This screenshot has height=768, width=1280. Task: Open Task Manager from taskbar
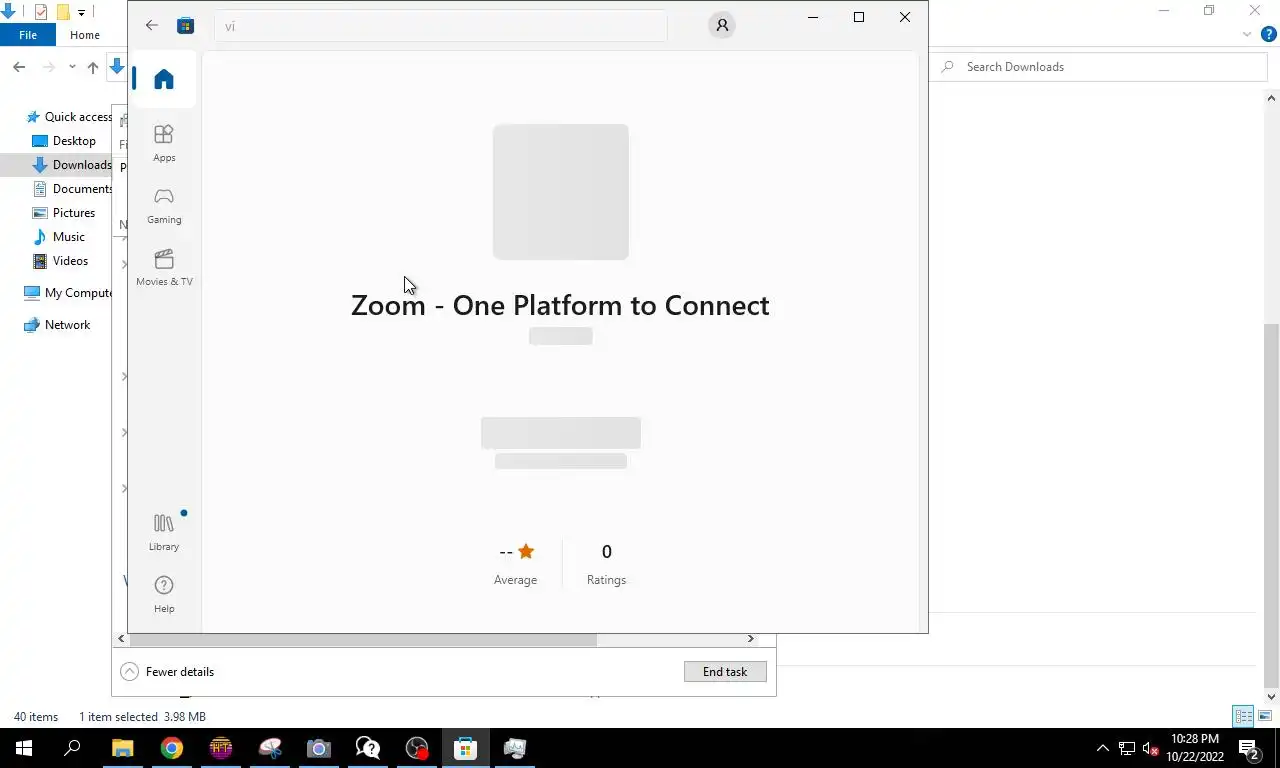pyautogui.click(x=515, y=748)
